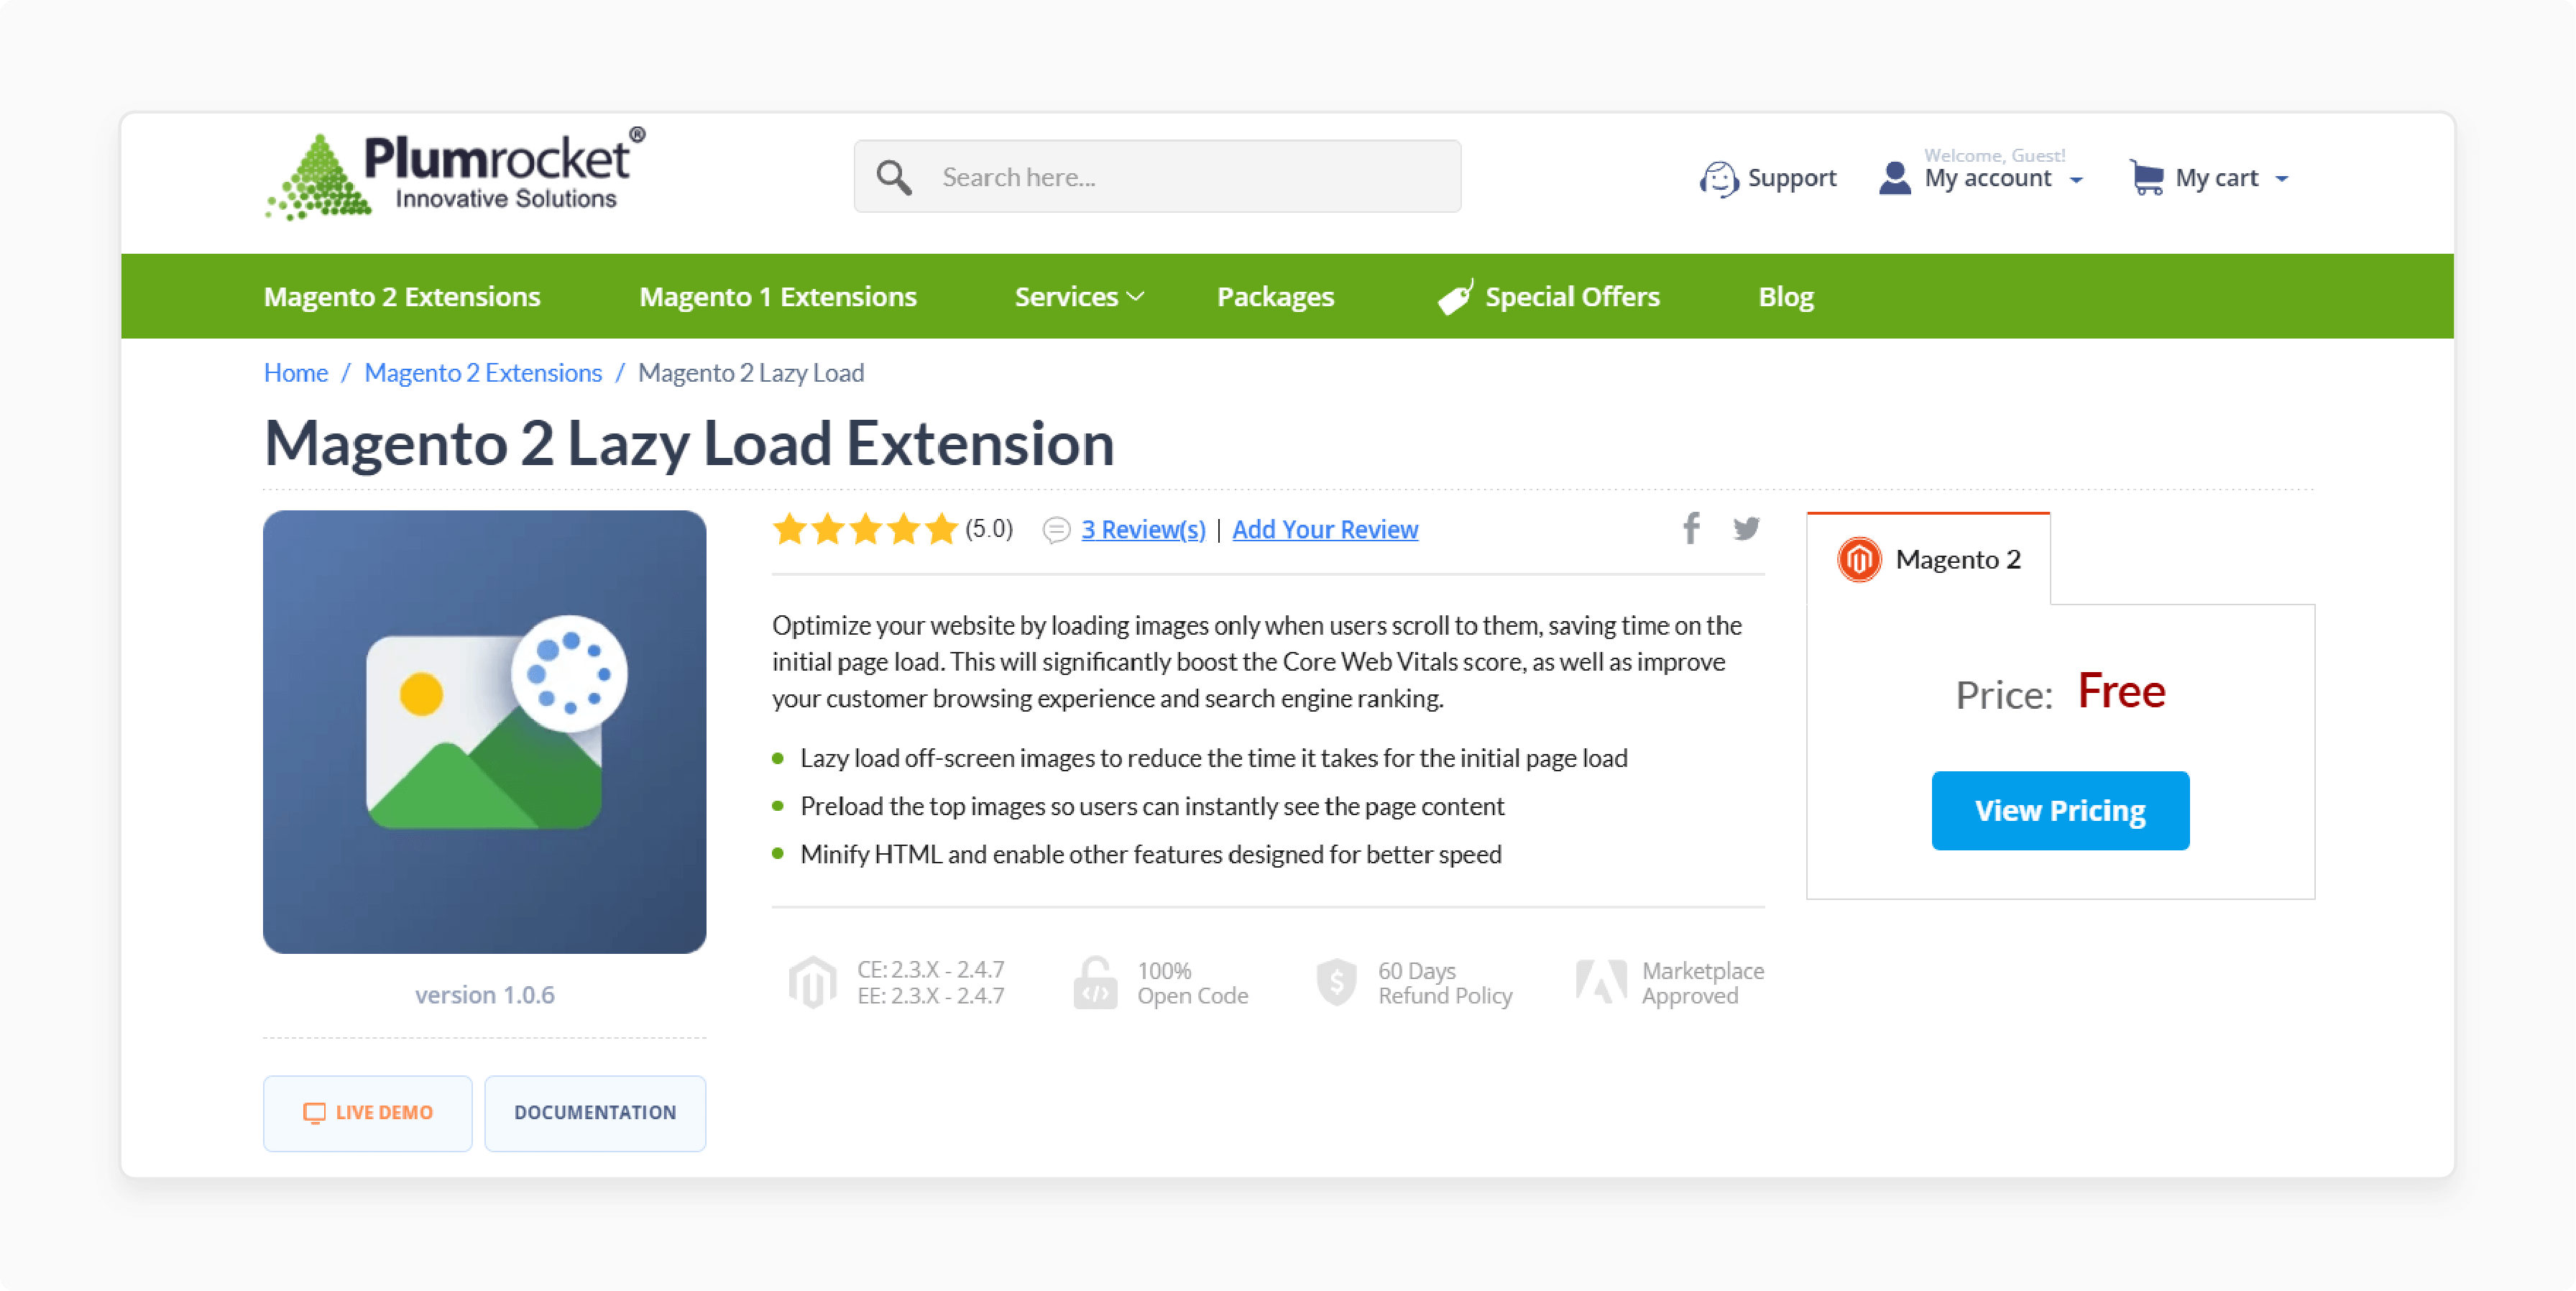Click the Free price text

pyautogui.click(x=2121, y=691)
